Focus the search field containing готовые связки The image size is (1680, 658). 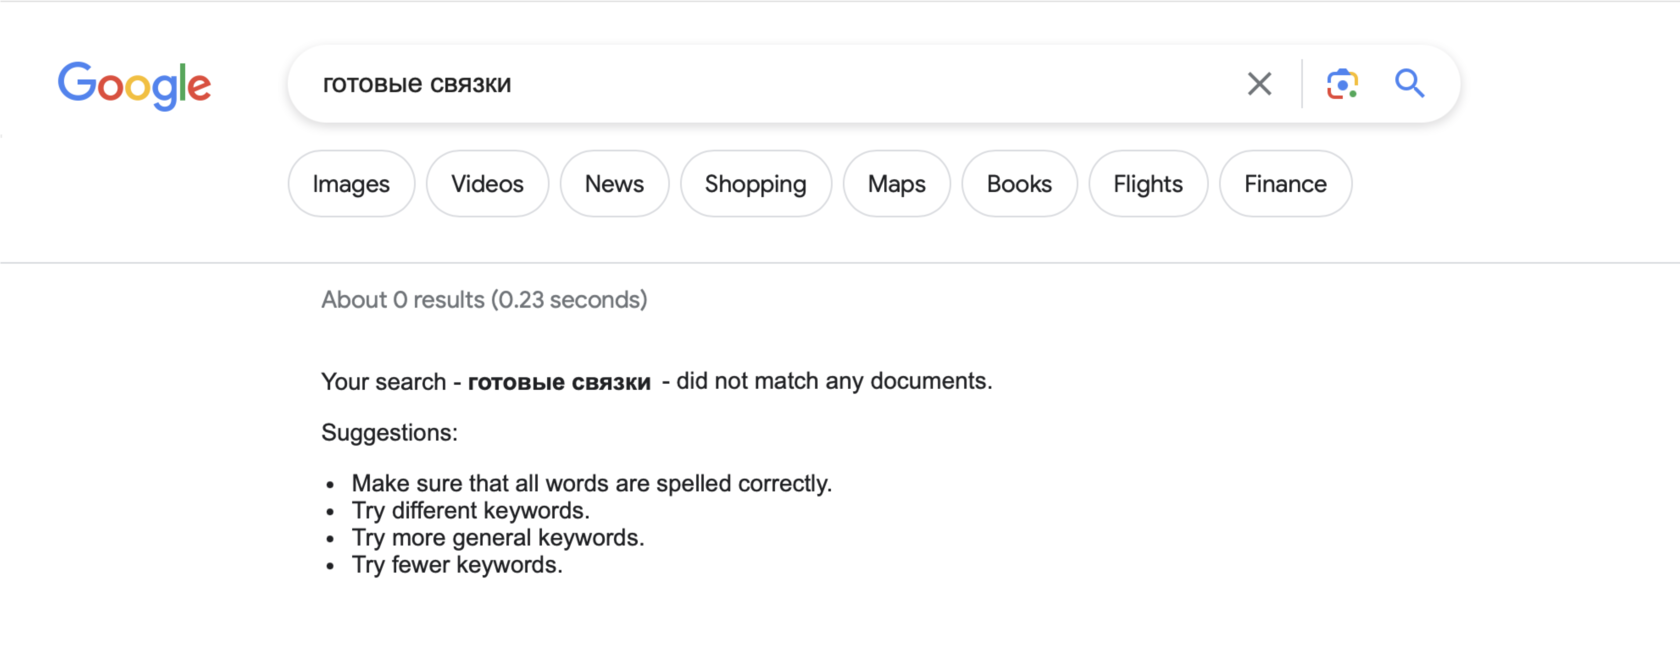point(760,84)
